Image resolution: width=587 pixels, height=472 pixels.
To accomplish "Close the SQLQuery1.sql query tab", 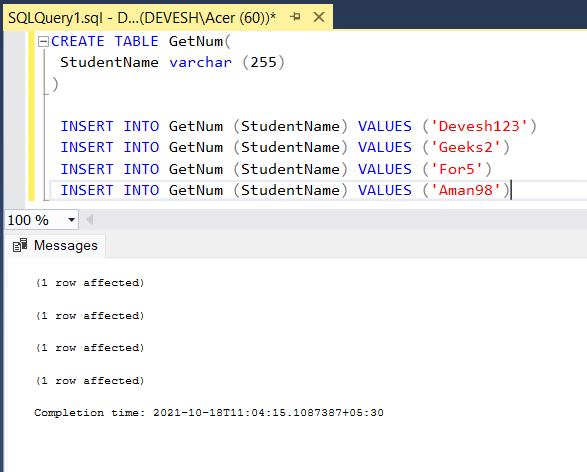I will point(319,17).
